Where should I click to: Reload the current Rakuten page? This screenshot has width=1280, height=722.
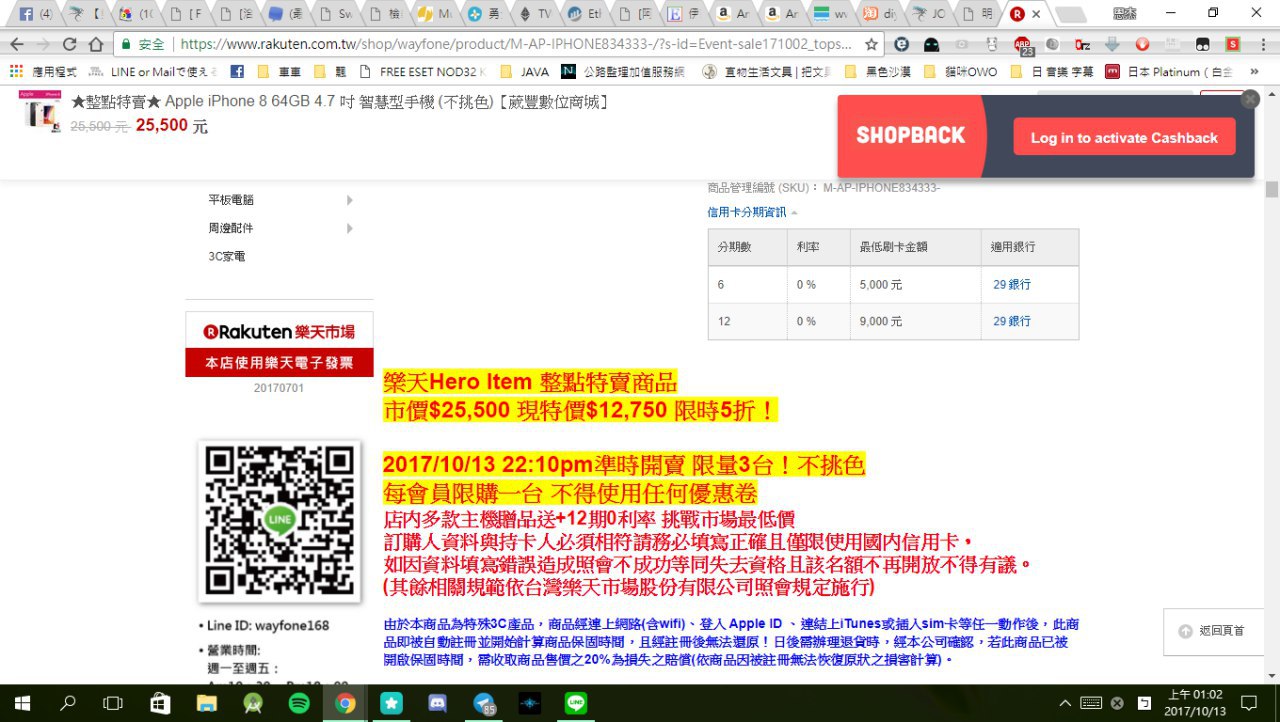69,44
